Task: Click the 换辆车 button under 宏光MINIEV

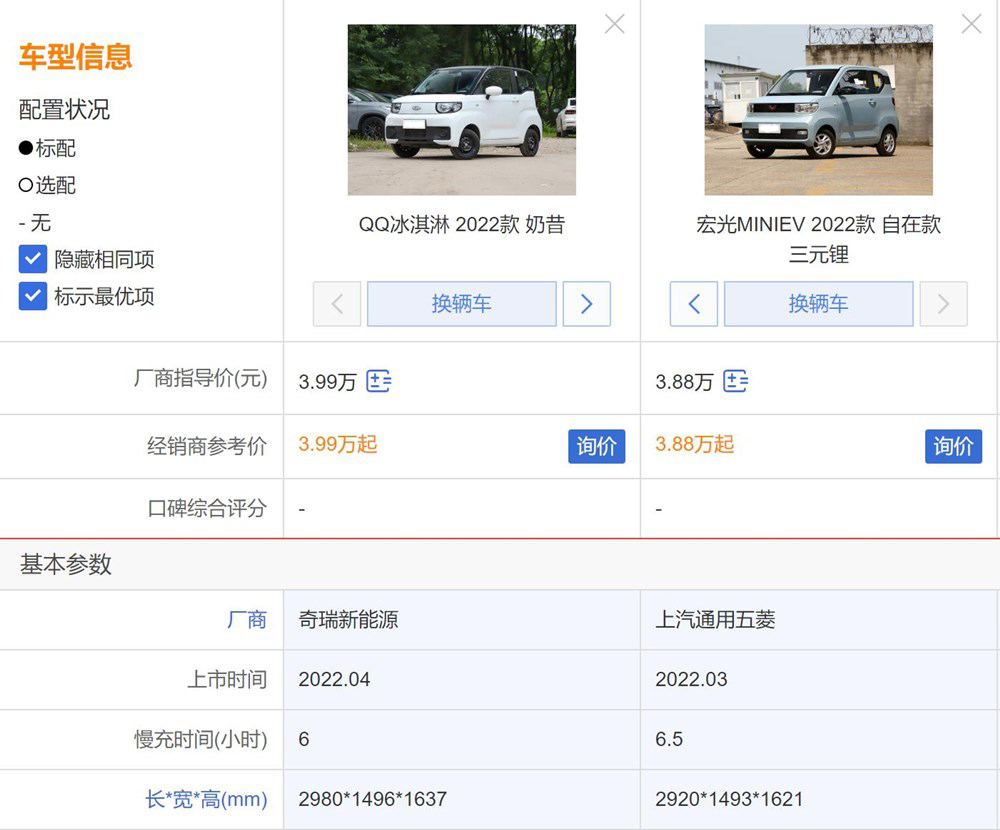Action: pyautogui.click(x=818, y=304)
